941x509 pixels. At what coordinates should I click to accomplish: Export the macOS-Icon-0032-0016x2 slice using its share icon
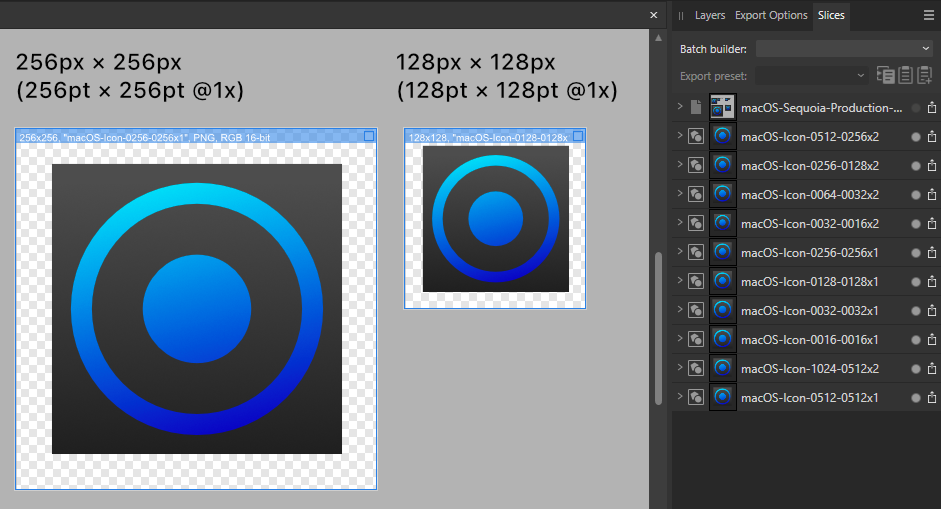(931, 223)
